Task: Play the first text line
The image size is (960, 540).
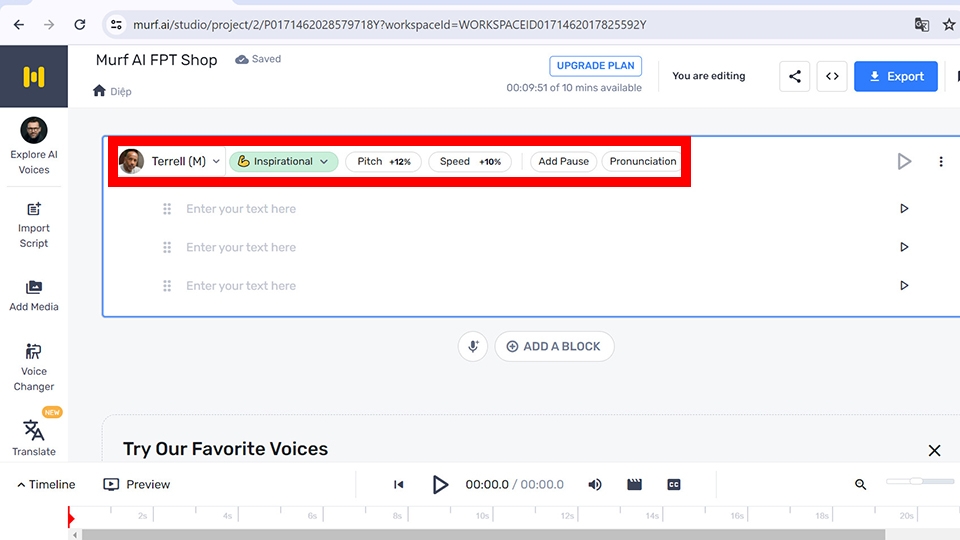Action: pyautogui.click(x=904, y=209)
